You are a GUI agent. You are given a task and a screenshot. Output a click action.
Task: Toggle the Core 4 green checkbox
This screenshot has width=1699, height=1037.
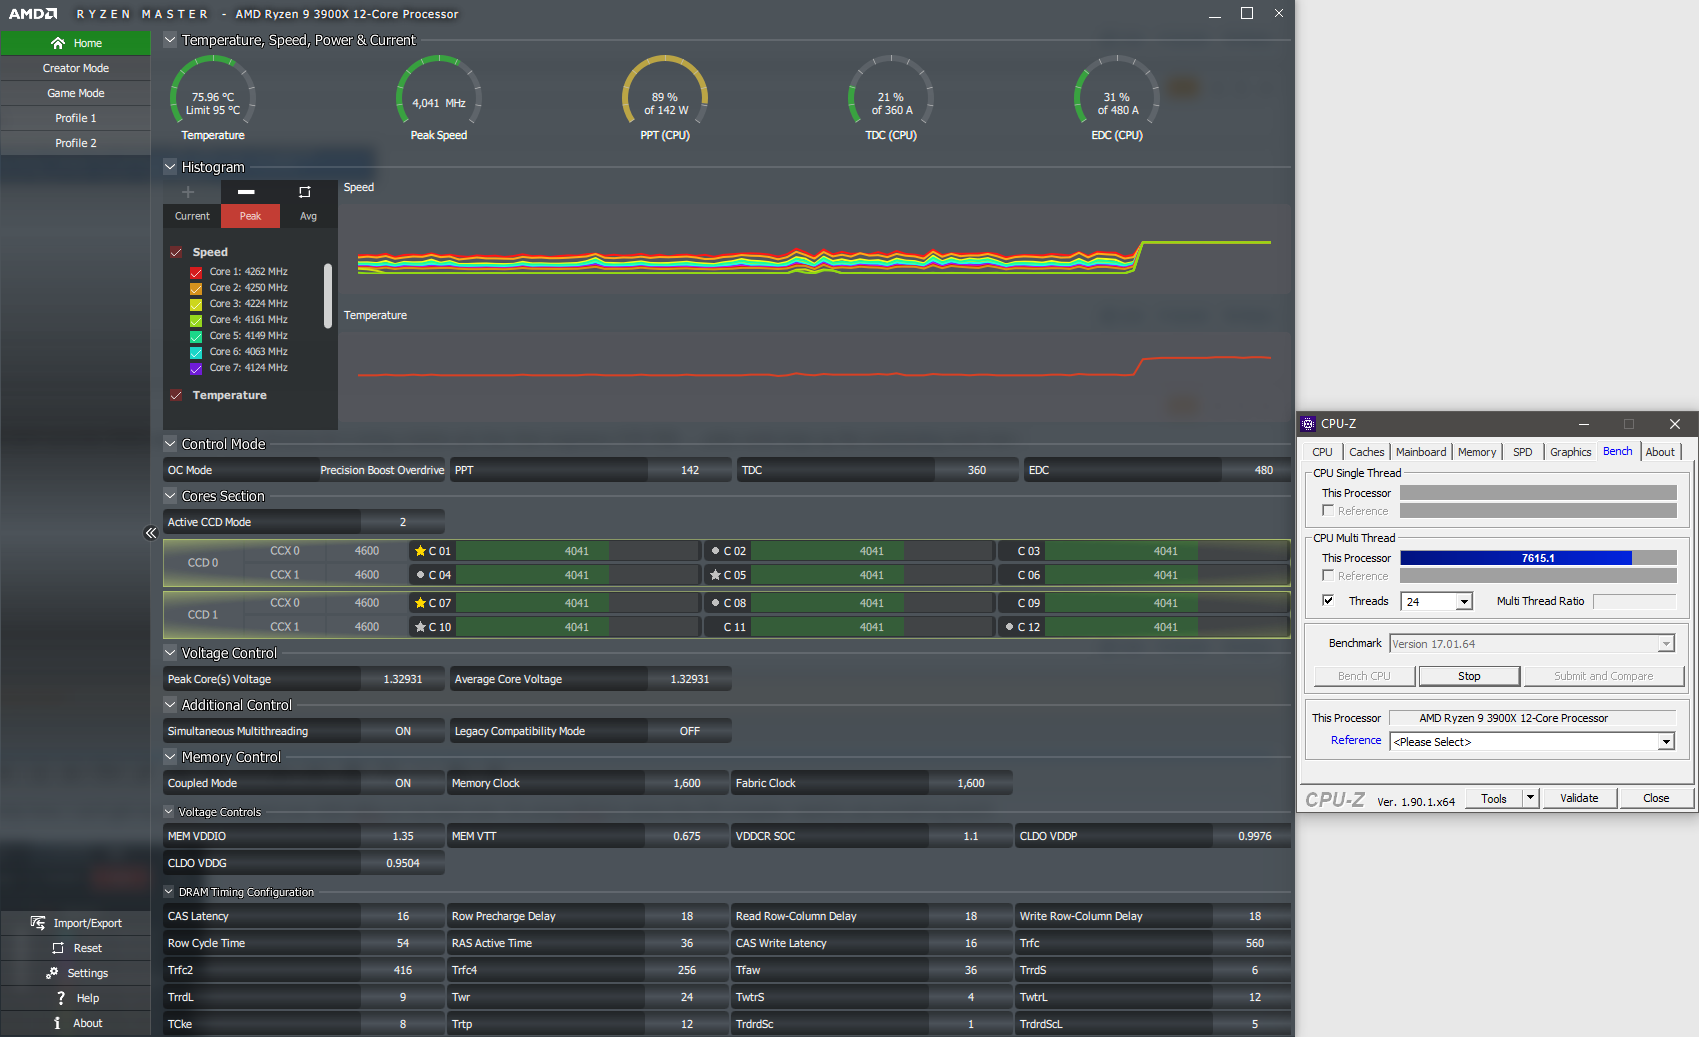click(x=196, y=320)
